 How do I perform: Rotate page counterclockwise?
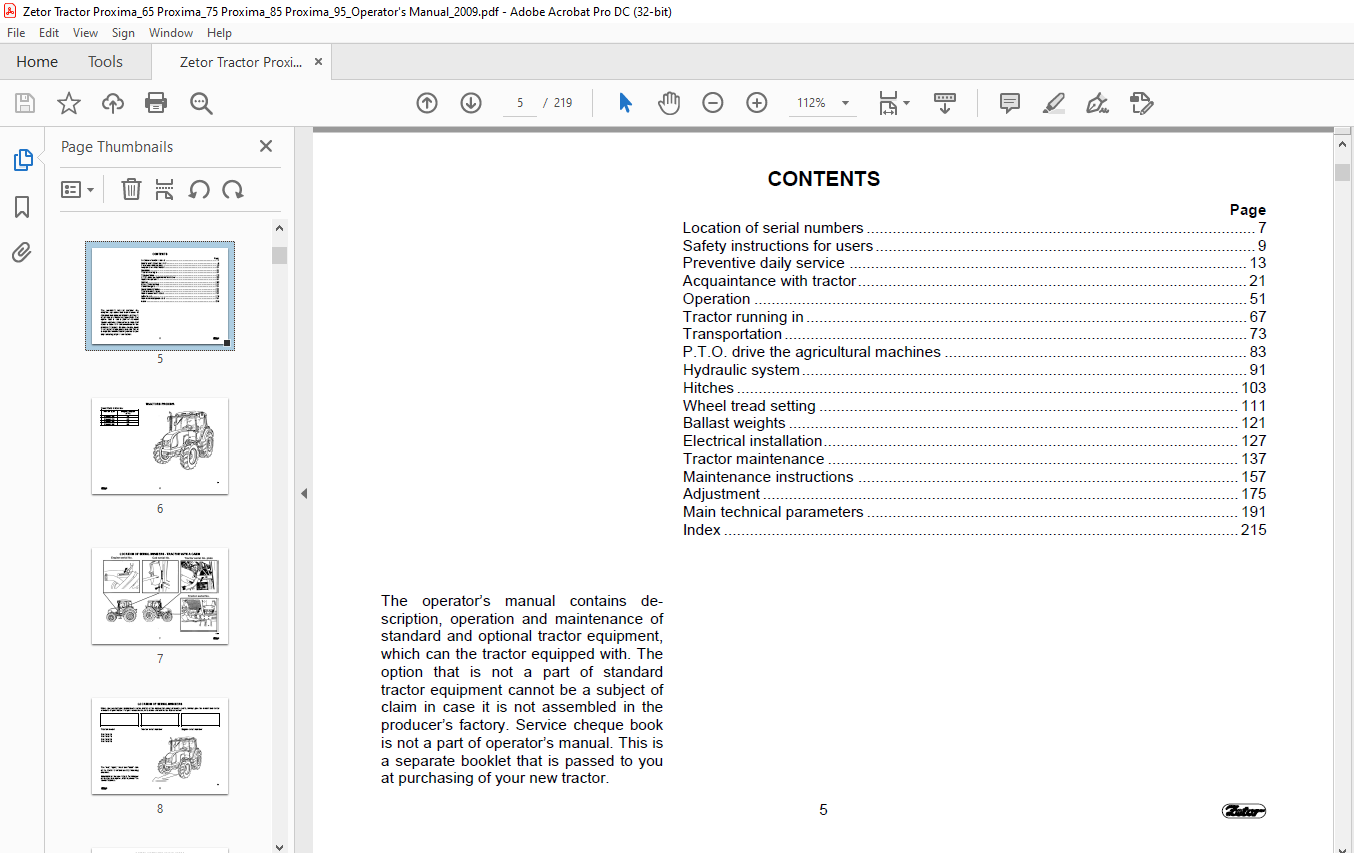(199, 189)
